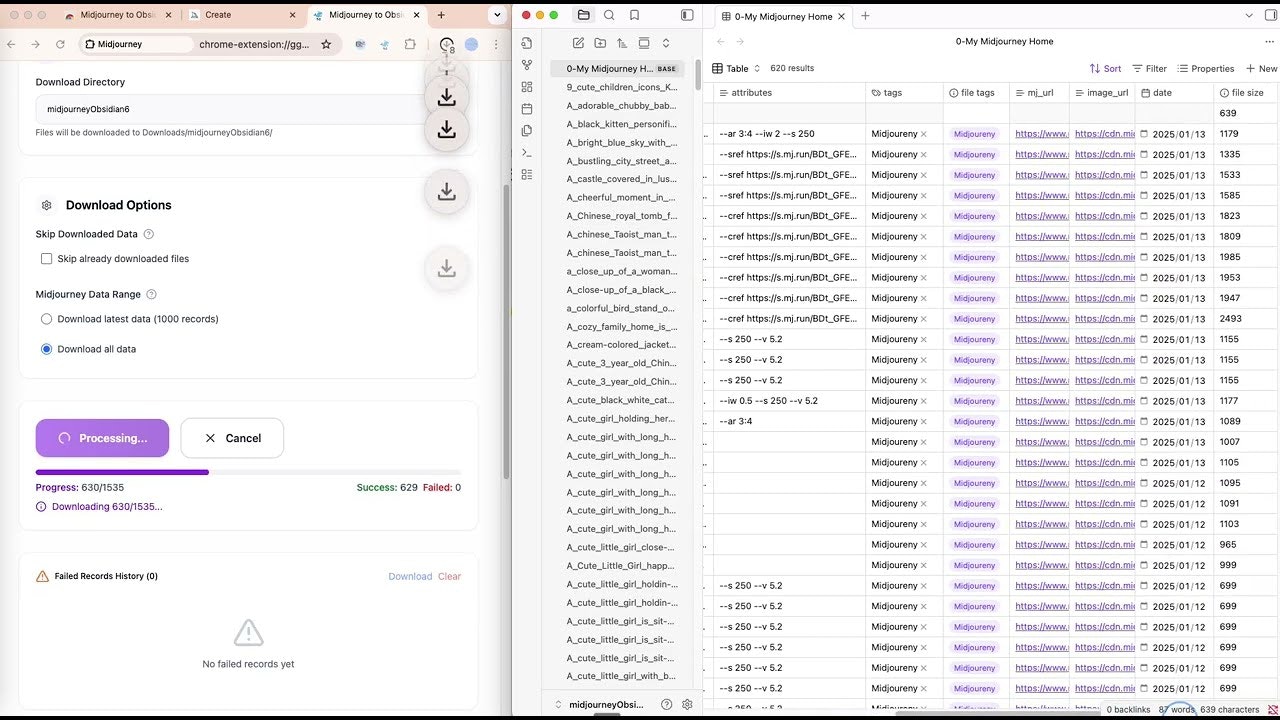Open Chrome three-dot menu
This screenshot has width=1280, height=720.
coord(497,44)
